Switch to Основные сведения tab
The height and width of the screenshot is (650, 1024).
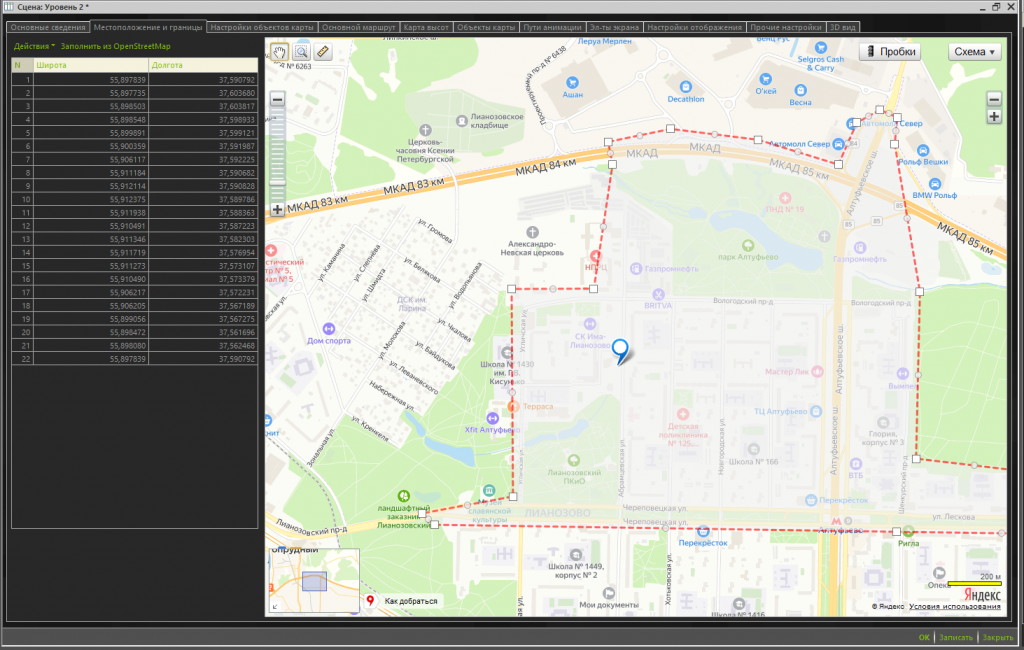click(x=48, y=27)
